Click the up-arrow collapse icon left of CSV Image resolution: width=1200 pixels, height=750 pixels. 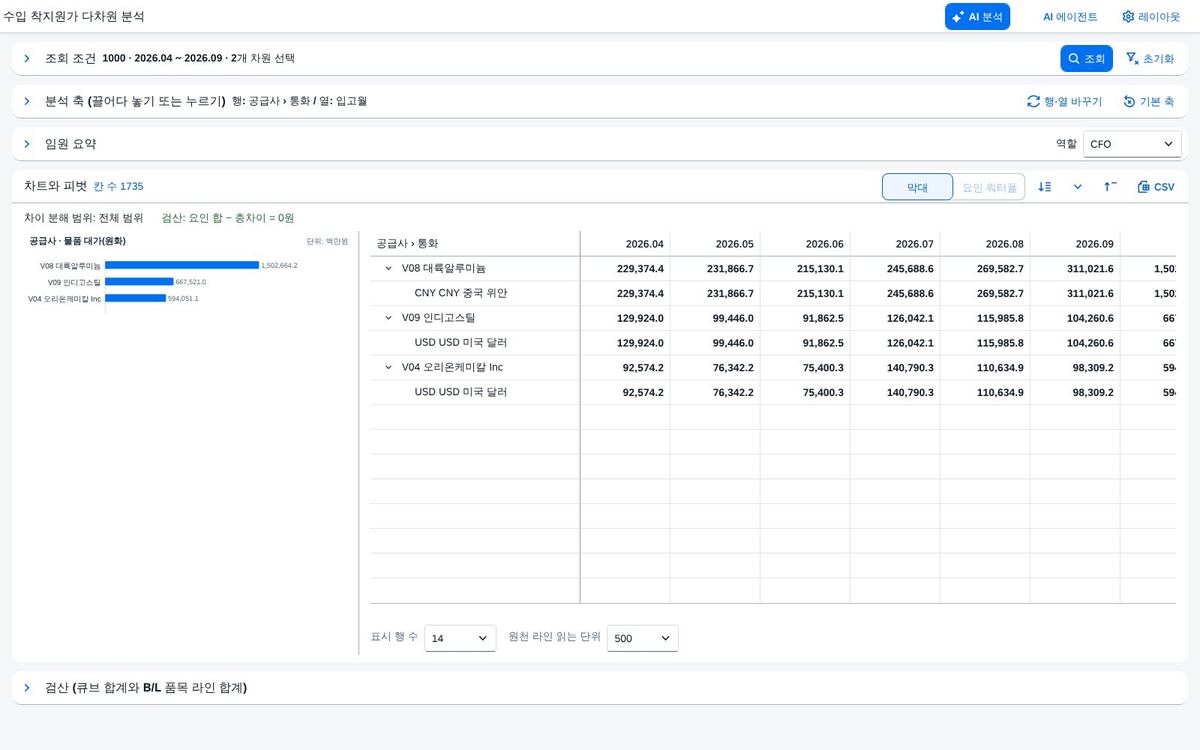coord(1110,187)
